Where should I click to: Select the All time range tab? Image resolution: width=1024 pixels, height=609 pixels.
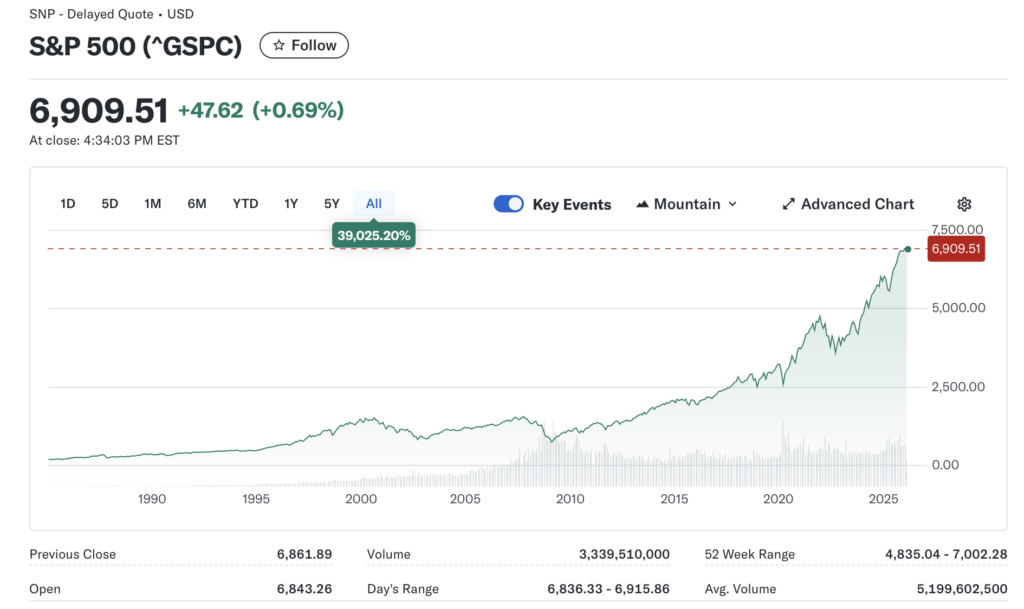pos(374,204)
